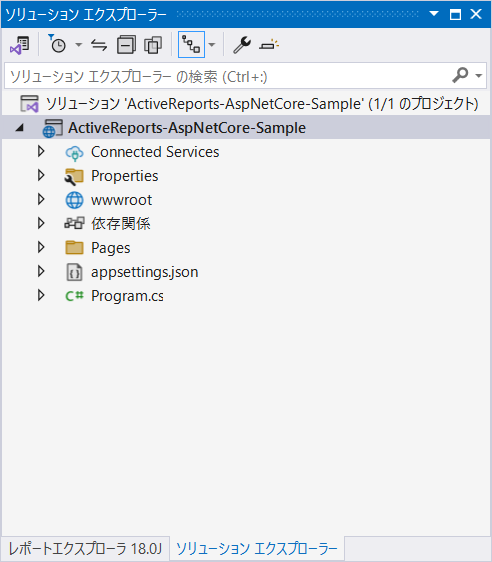Expand the wwwroot folder arrow
The width and height of the screenshot is (492, 562).
41,200
